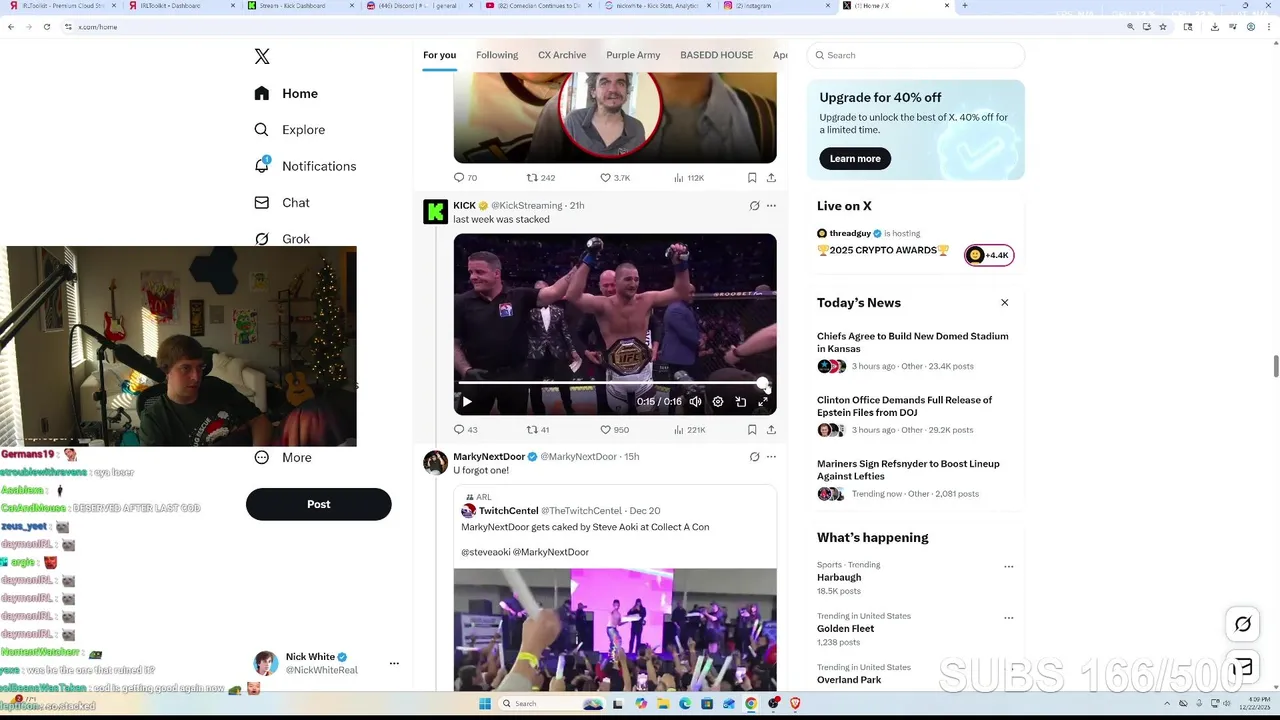Open the quoted TwitchCentel post

[615, 587]
